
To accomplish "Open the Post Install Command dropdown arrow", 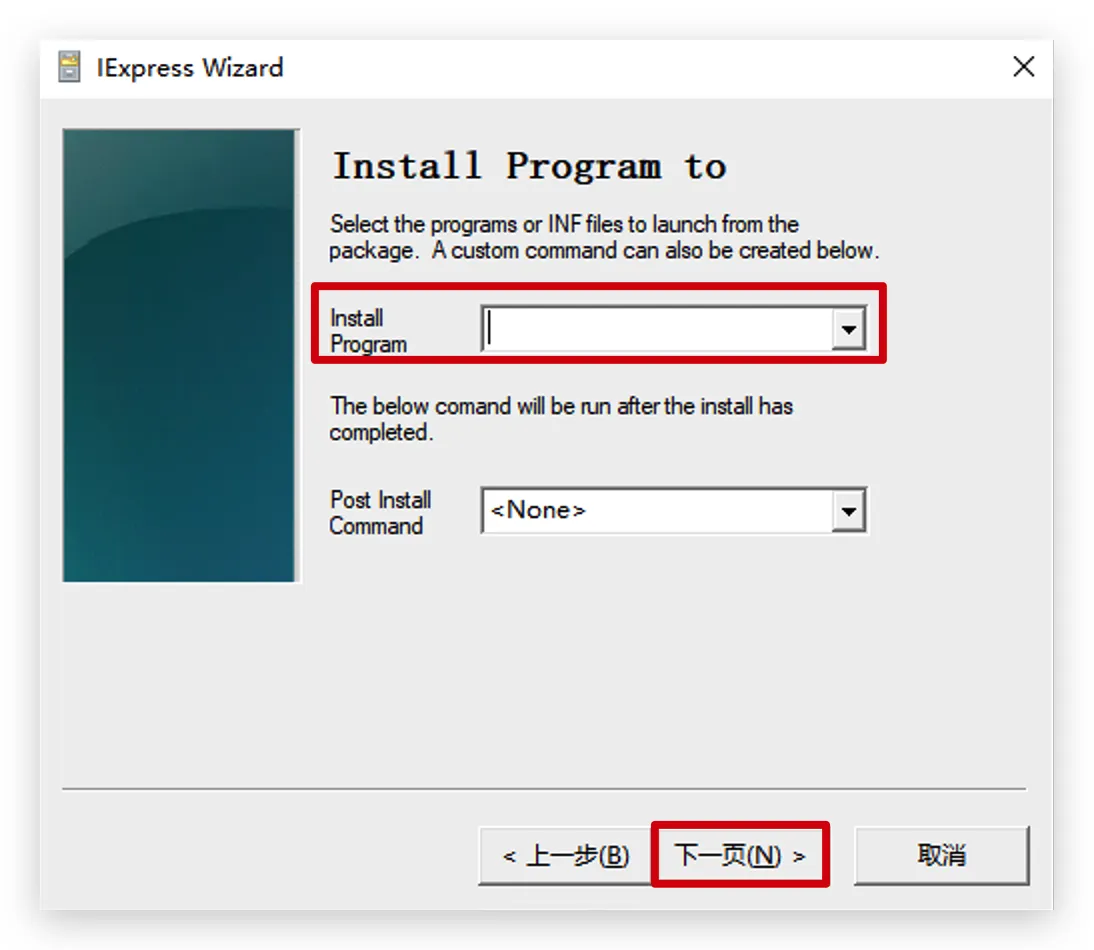I will click(848, 512).
